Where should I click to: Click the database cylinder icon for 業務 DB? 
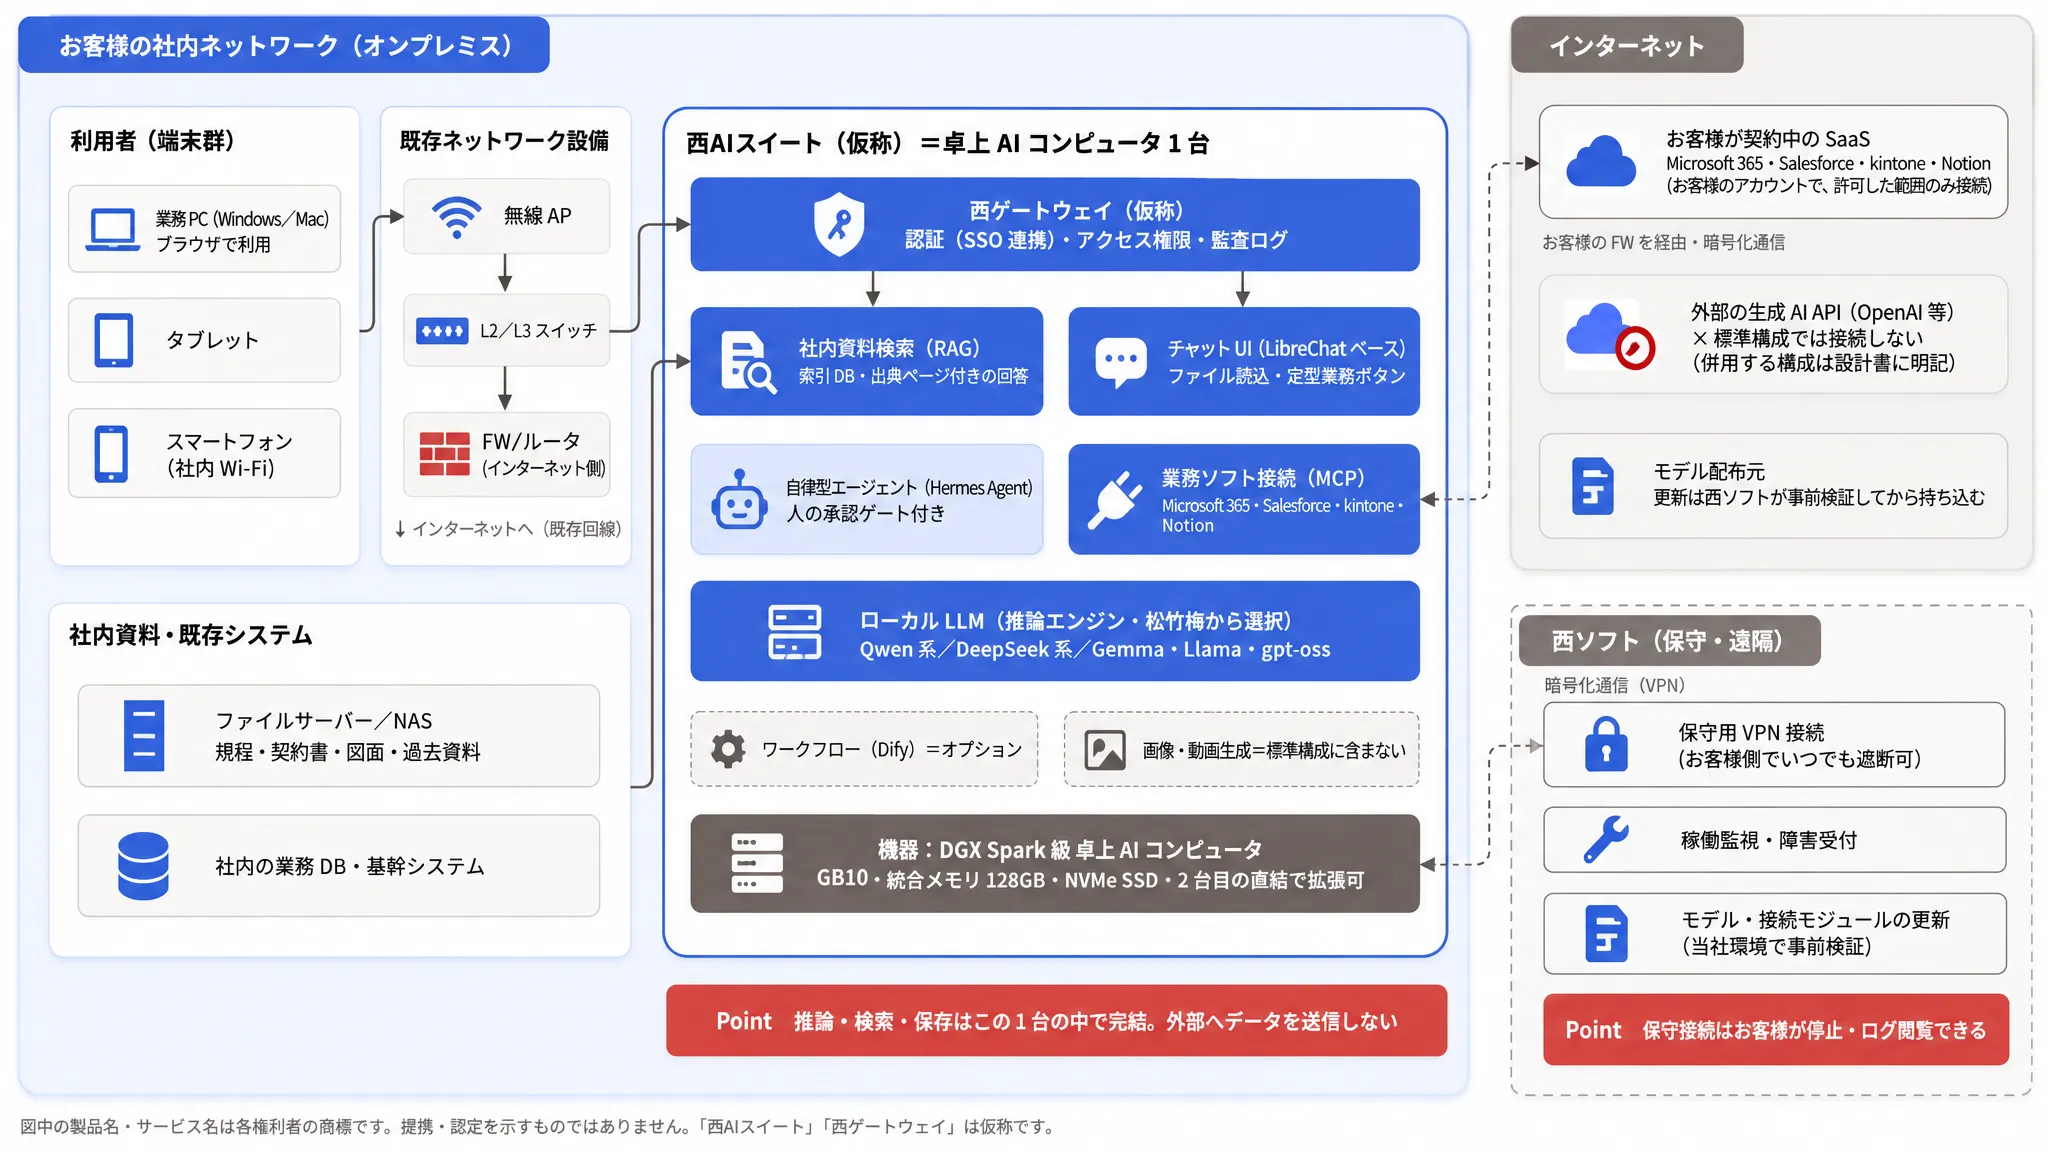[x=143, y=866]
